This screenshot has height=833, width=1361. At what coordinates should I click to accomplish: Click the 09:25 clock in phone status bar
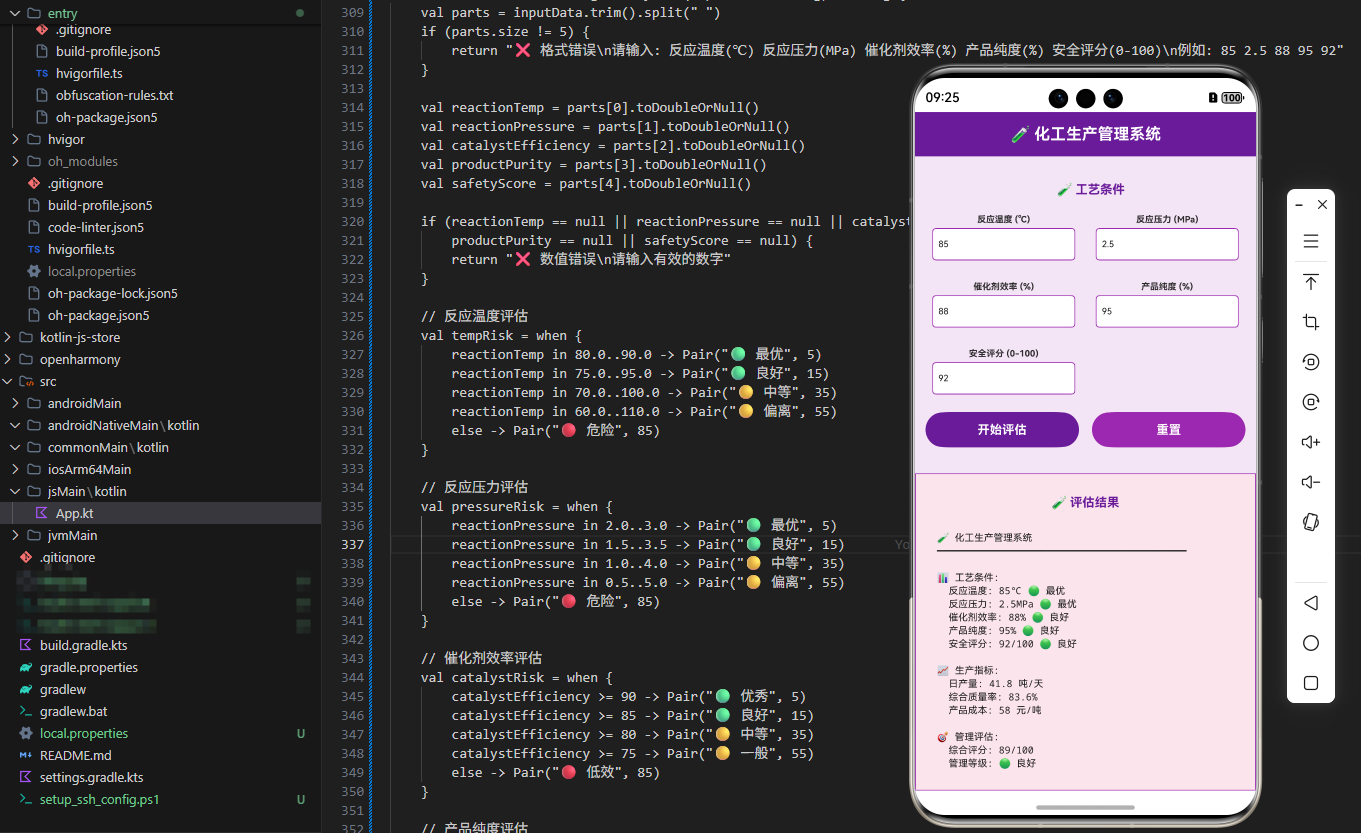pos(942,98)
